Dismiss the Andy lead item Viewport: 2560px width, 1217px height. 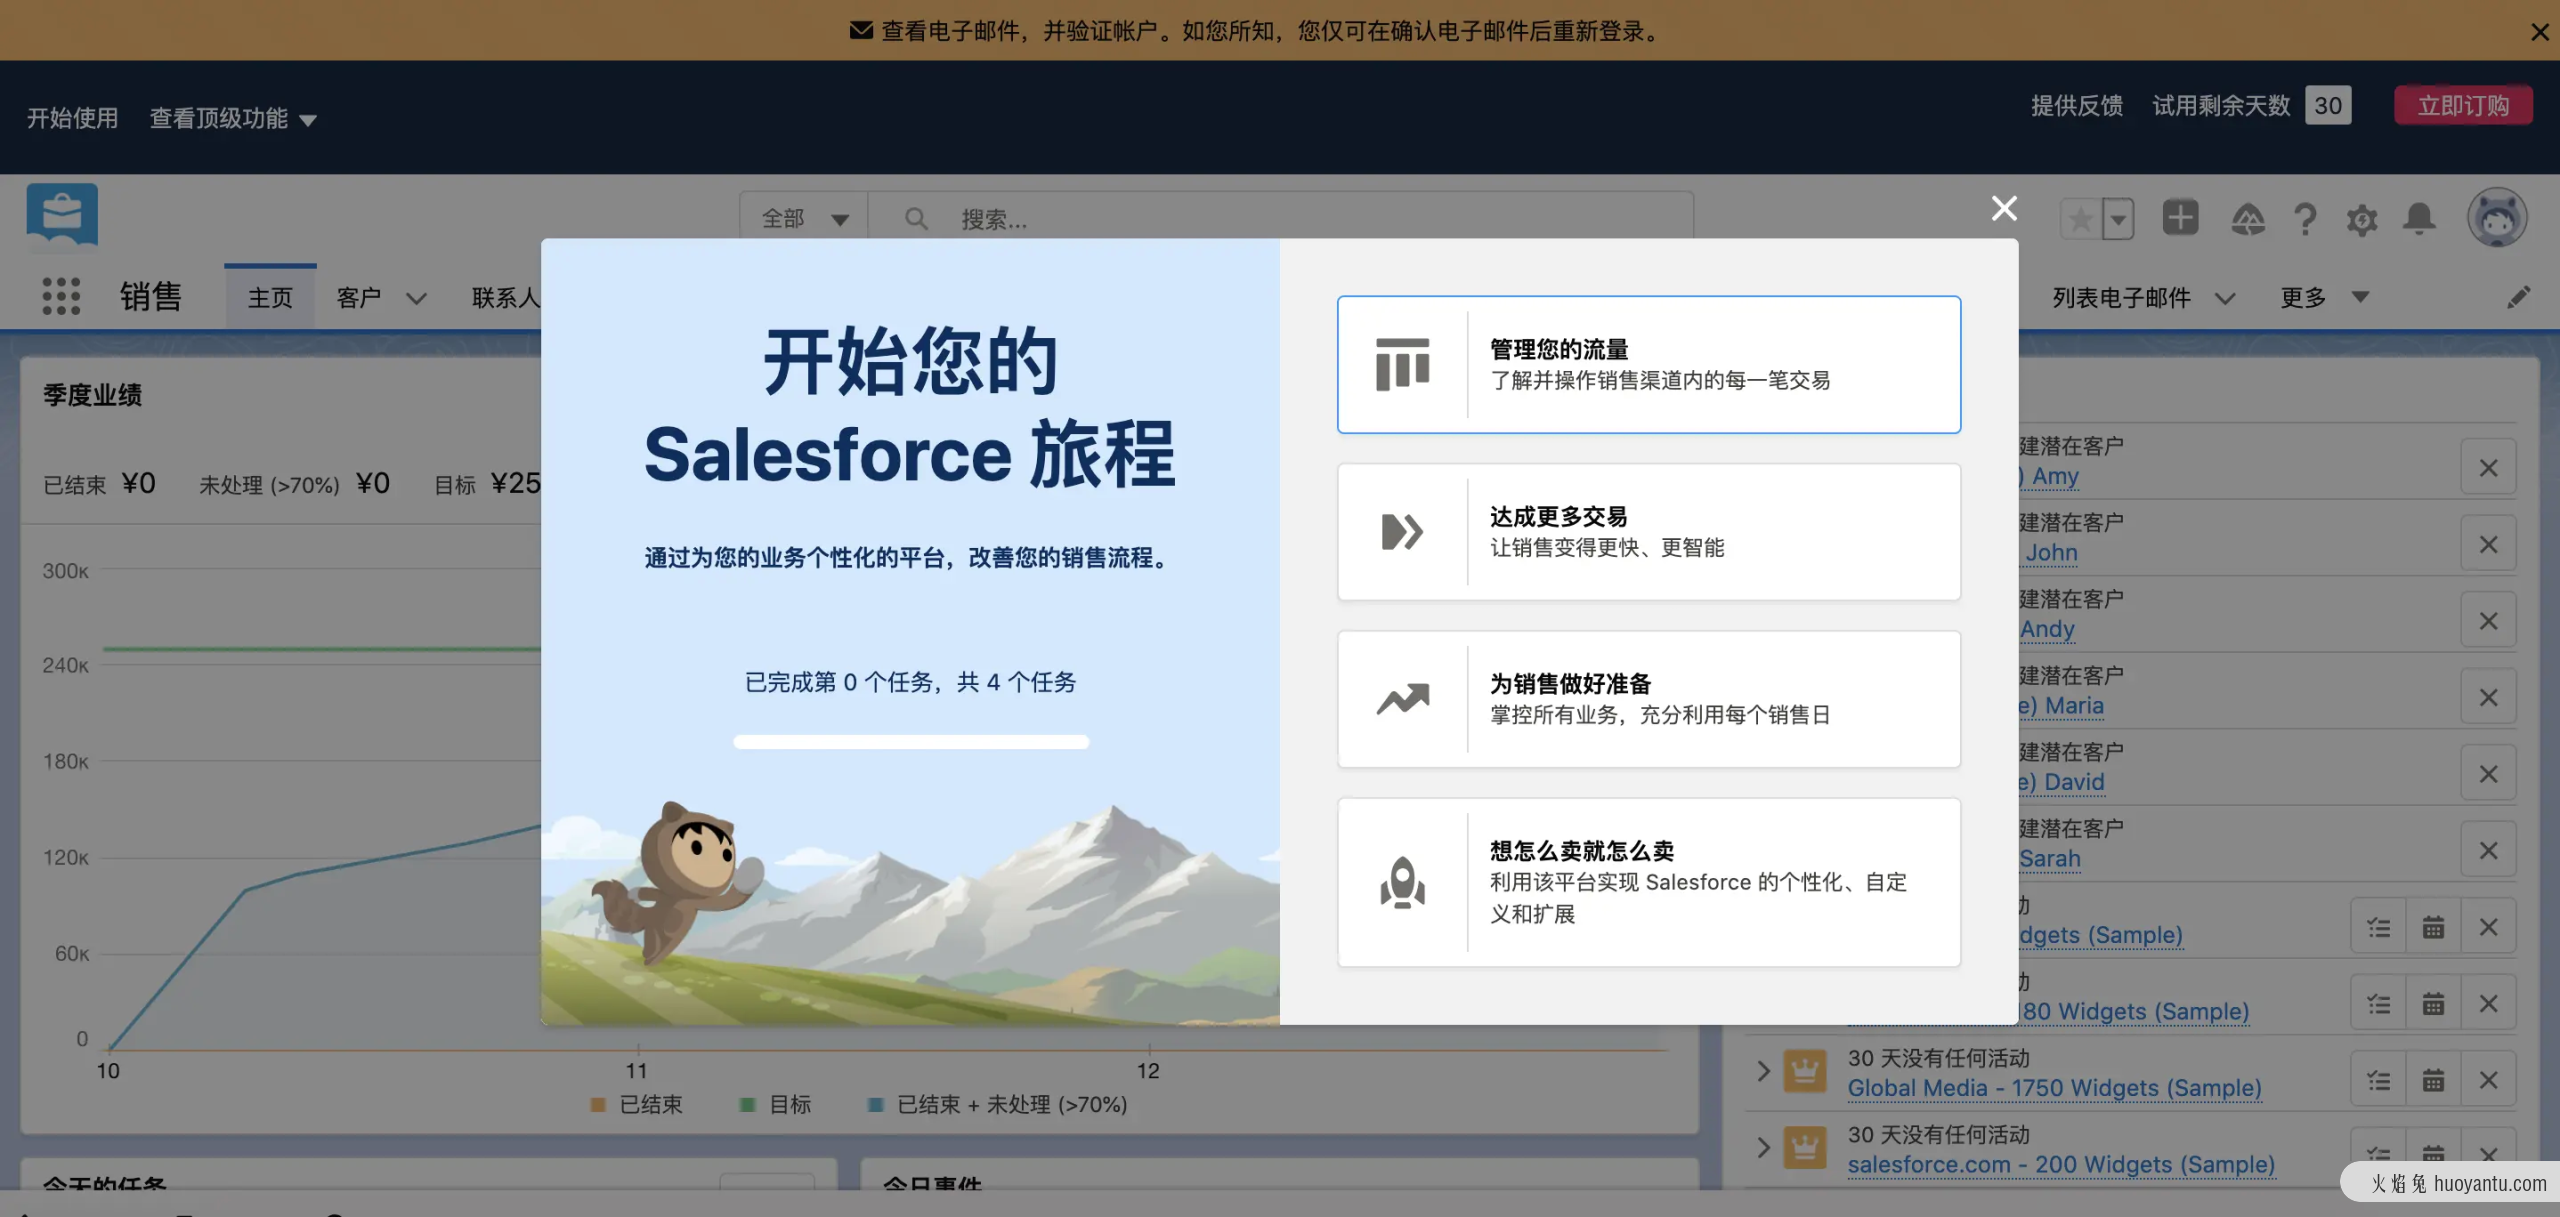point(2488,621)
